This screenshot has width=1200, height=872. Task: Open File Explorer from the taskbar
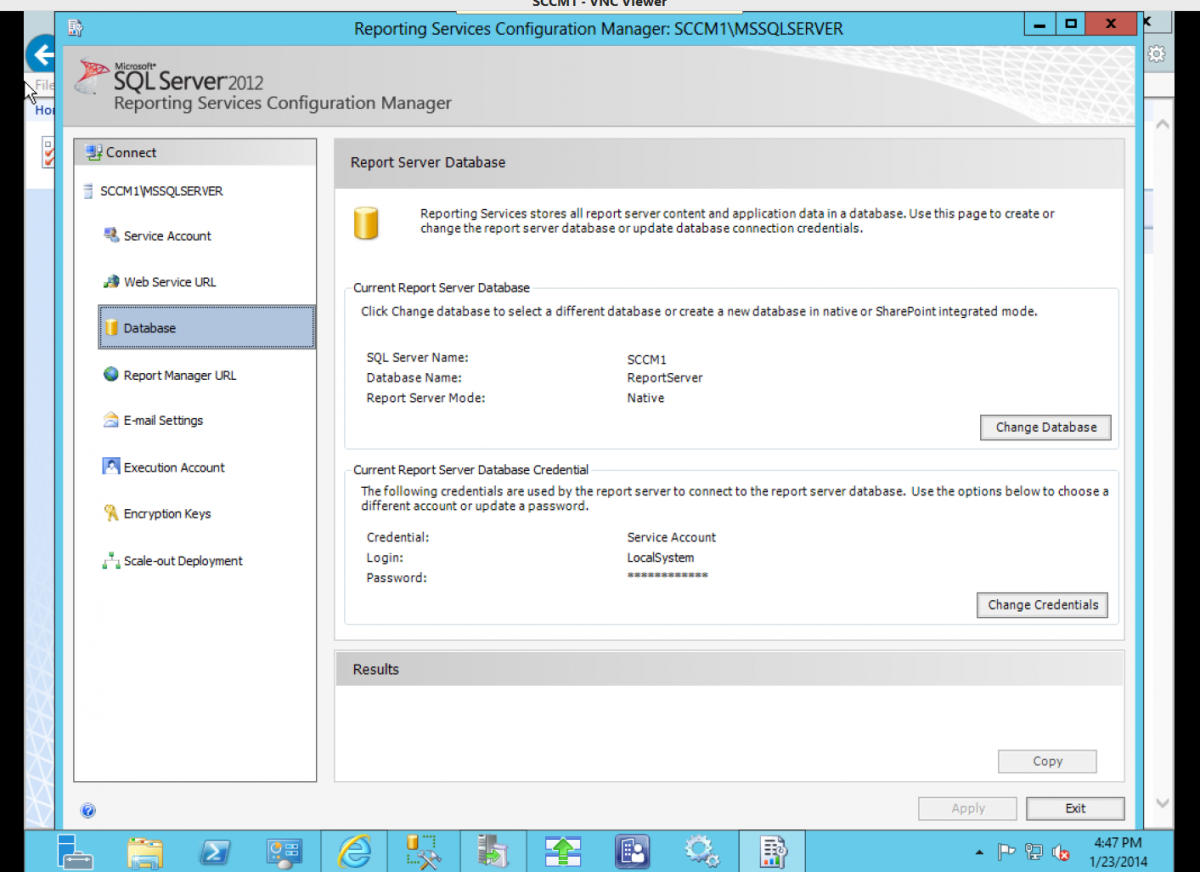(x=146, y=851)
